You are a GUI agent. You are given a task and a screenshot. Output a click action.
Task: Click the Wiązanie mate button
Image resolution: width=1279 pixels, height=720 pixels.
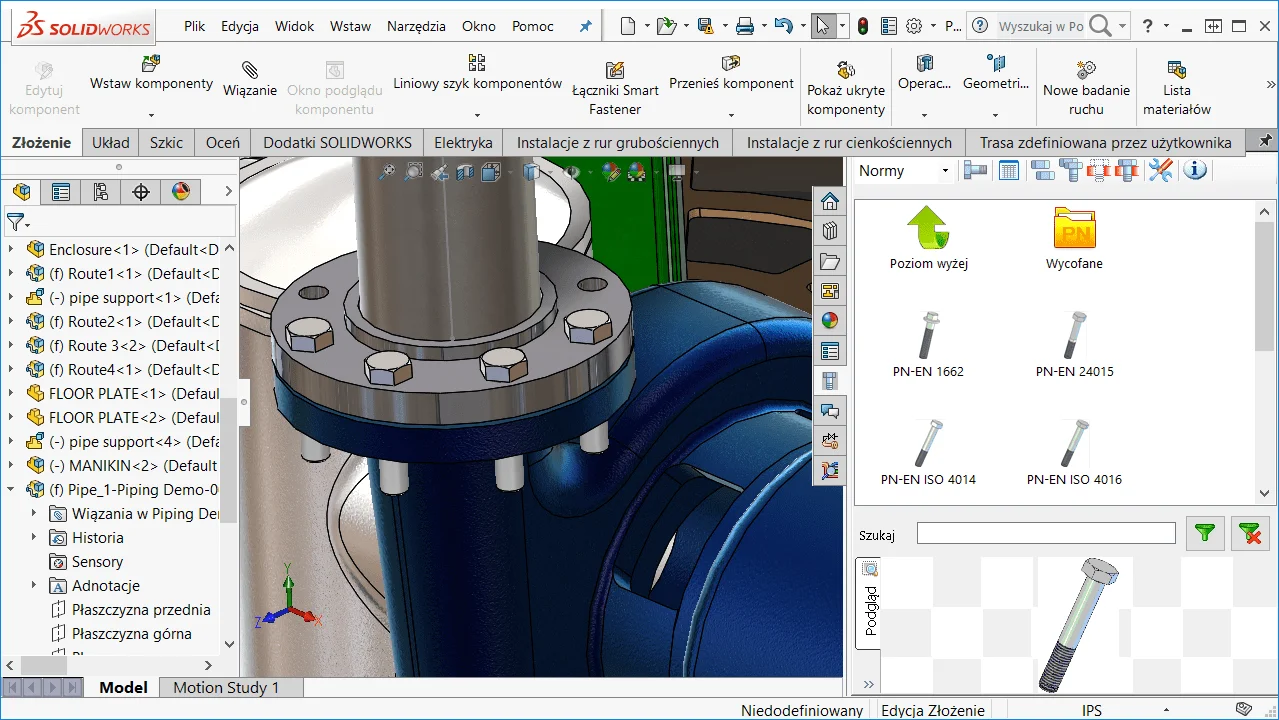pos(250,80)
